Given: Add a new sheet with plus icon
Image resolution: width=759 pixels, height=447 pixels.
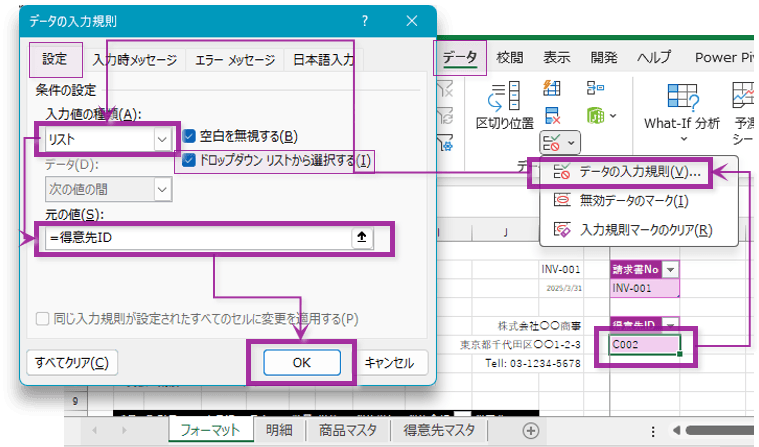Looking at the screenshot, I should (x=531, y=431).
